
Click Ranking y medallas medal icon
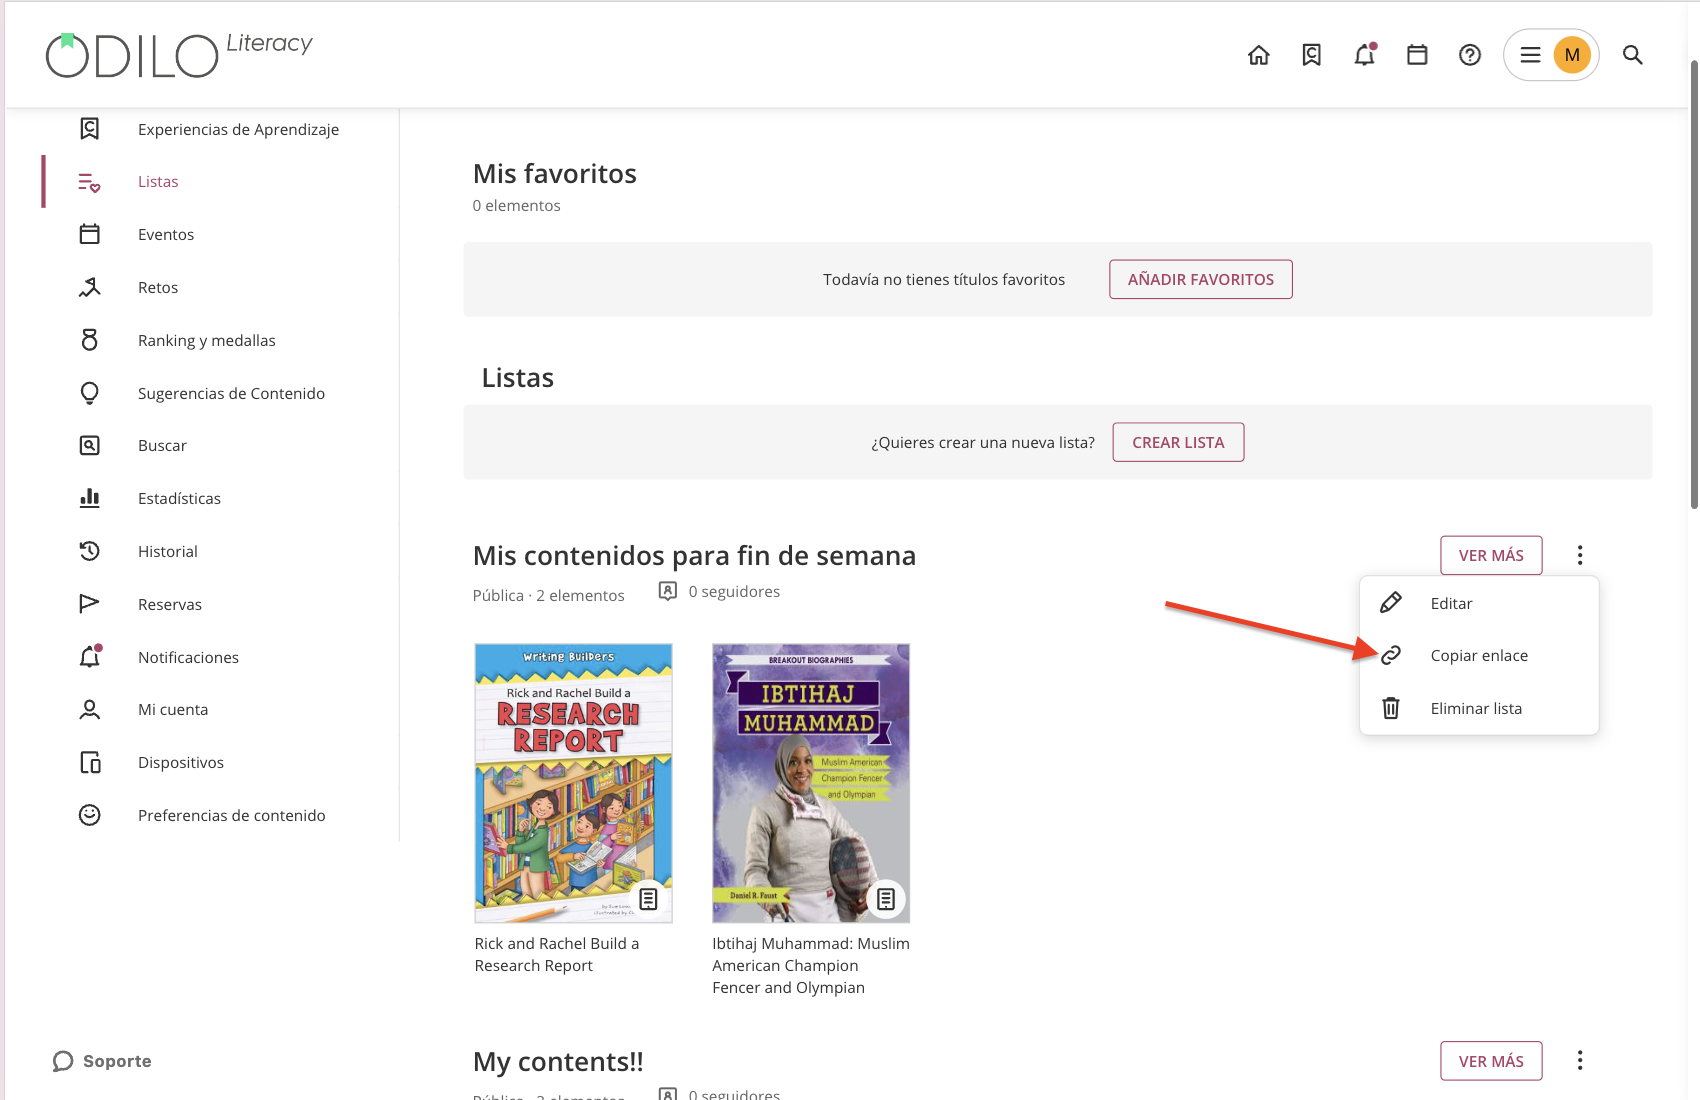90,340
